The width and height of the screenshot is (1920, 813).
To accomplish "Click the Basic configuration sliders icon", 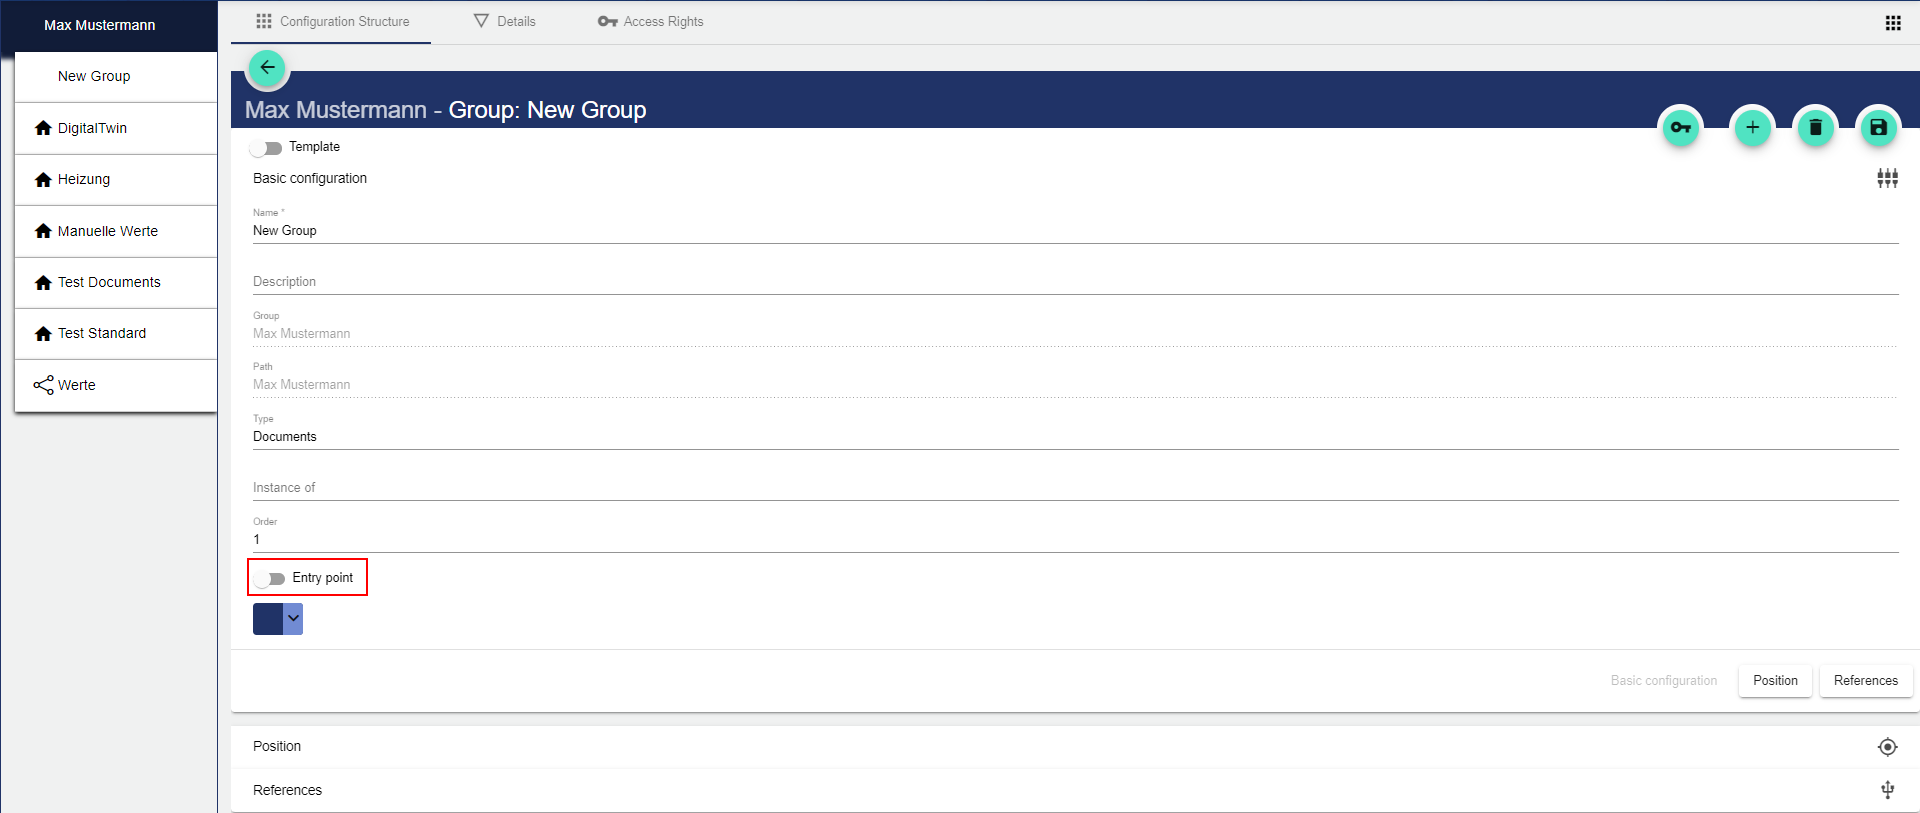I will (1887, 179).
